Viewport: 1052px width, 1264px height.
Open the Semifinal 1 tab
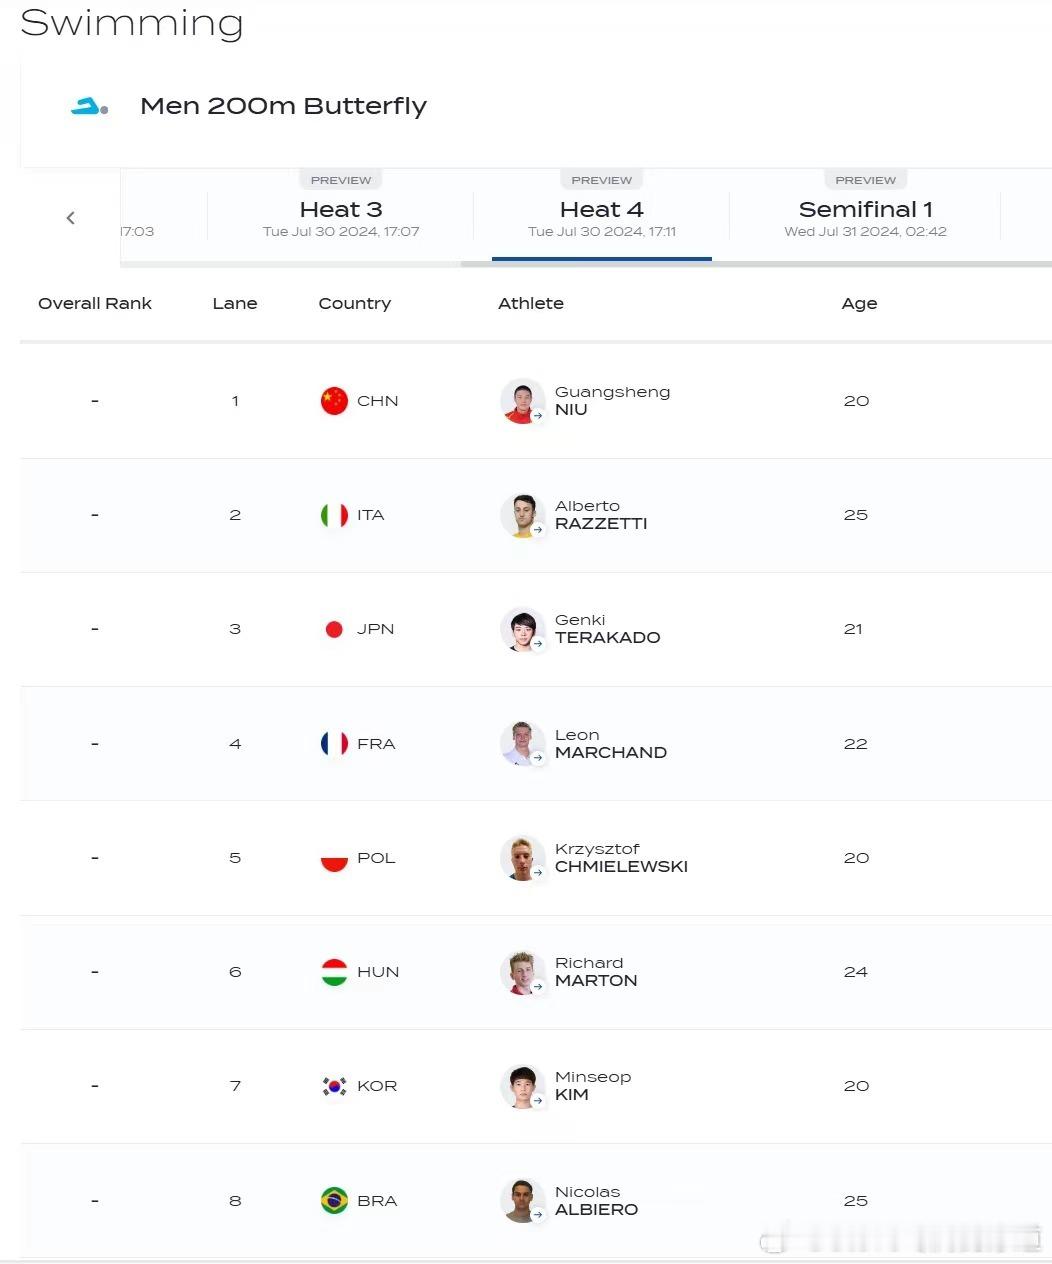(x=865, y=218)
